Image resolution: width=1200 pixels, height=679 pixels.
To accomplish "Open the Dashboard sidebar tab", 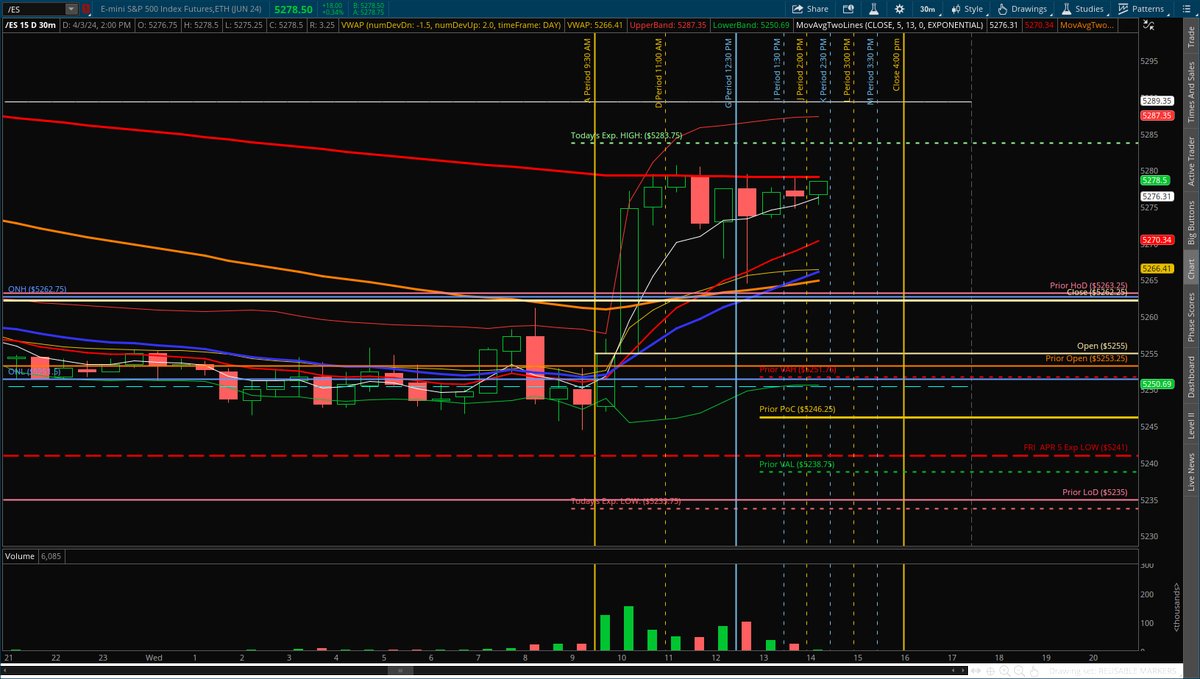I will tap(1190, 379).
